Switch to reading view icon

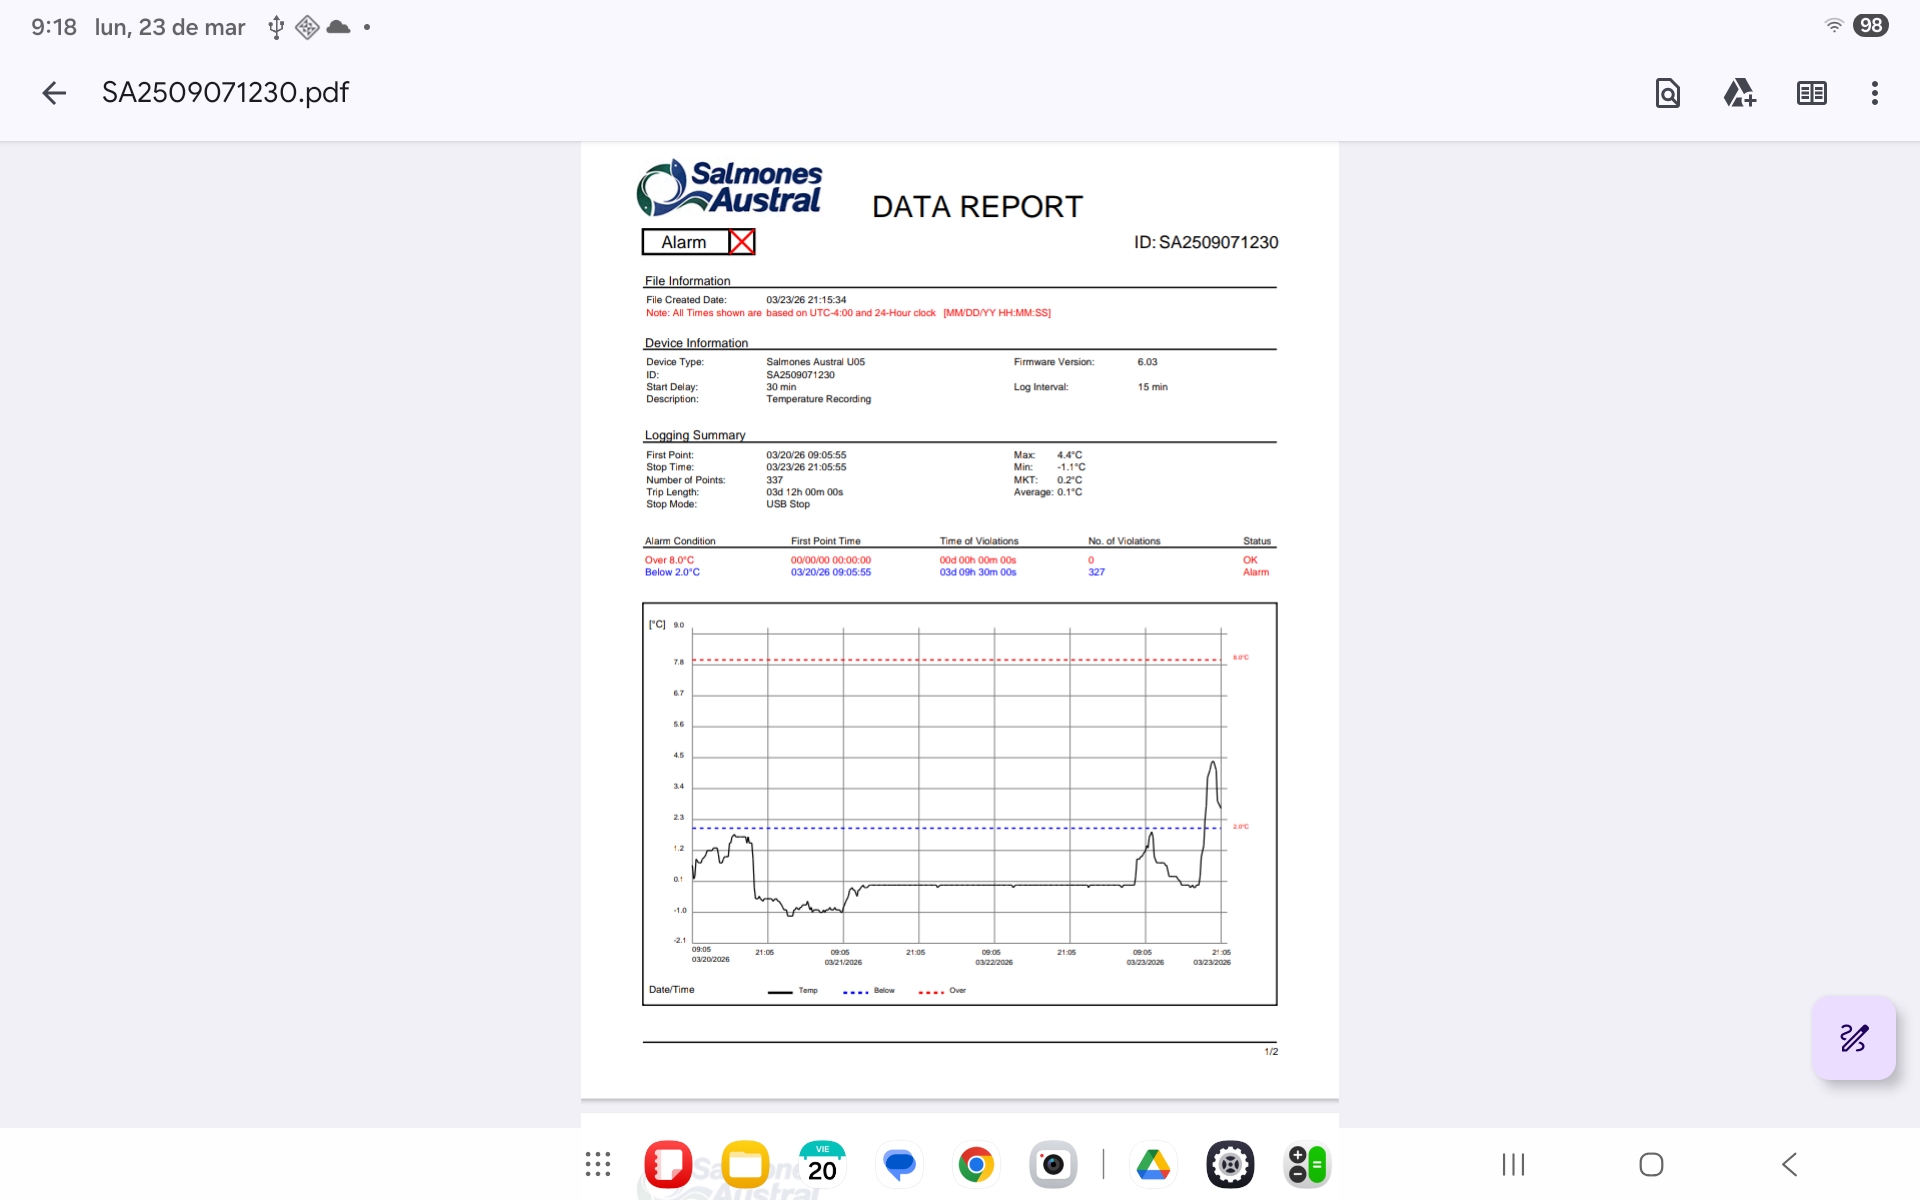tap(1811, 93)
